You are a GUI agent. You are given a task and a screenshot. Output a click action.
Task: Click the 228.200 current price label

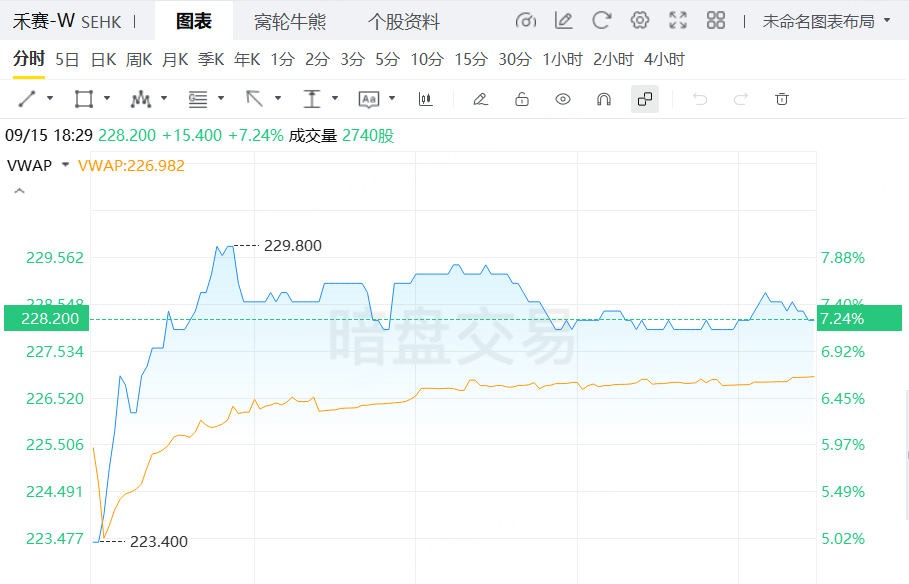tap(45, 318)
